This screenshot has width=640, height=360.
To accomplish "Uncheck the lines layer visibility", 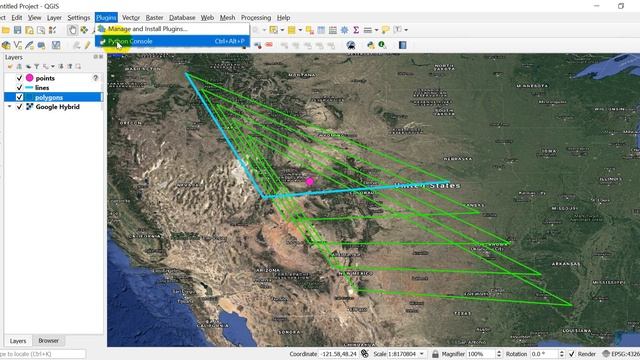I will pos(19,87).
